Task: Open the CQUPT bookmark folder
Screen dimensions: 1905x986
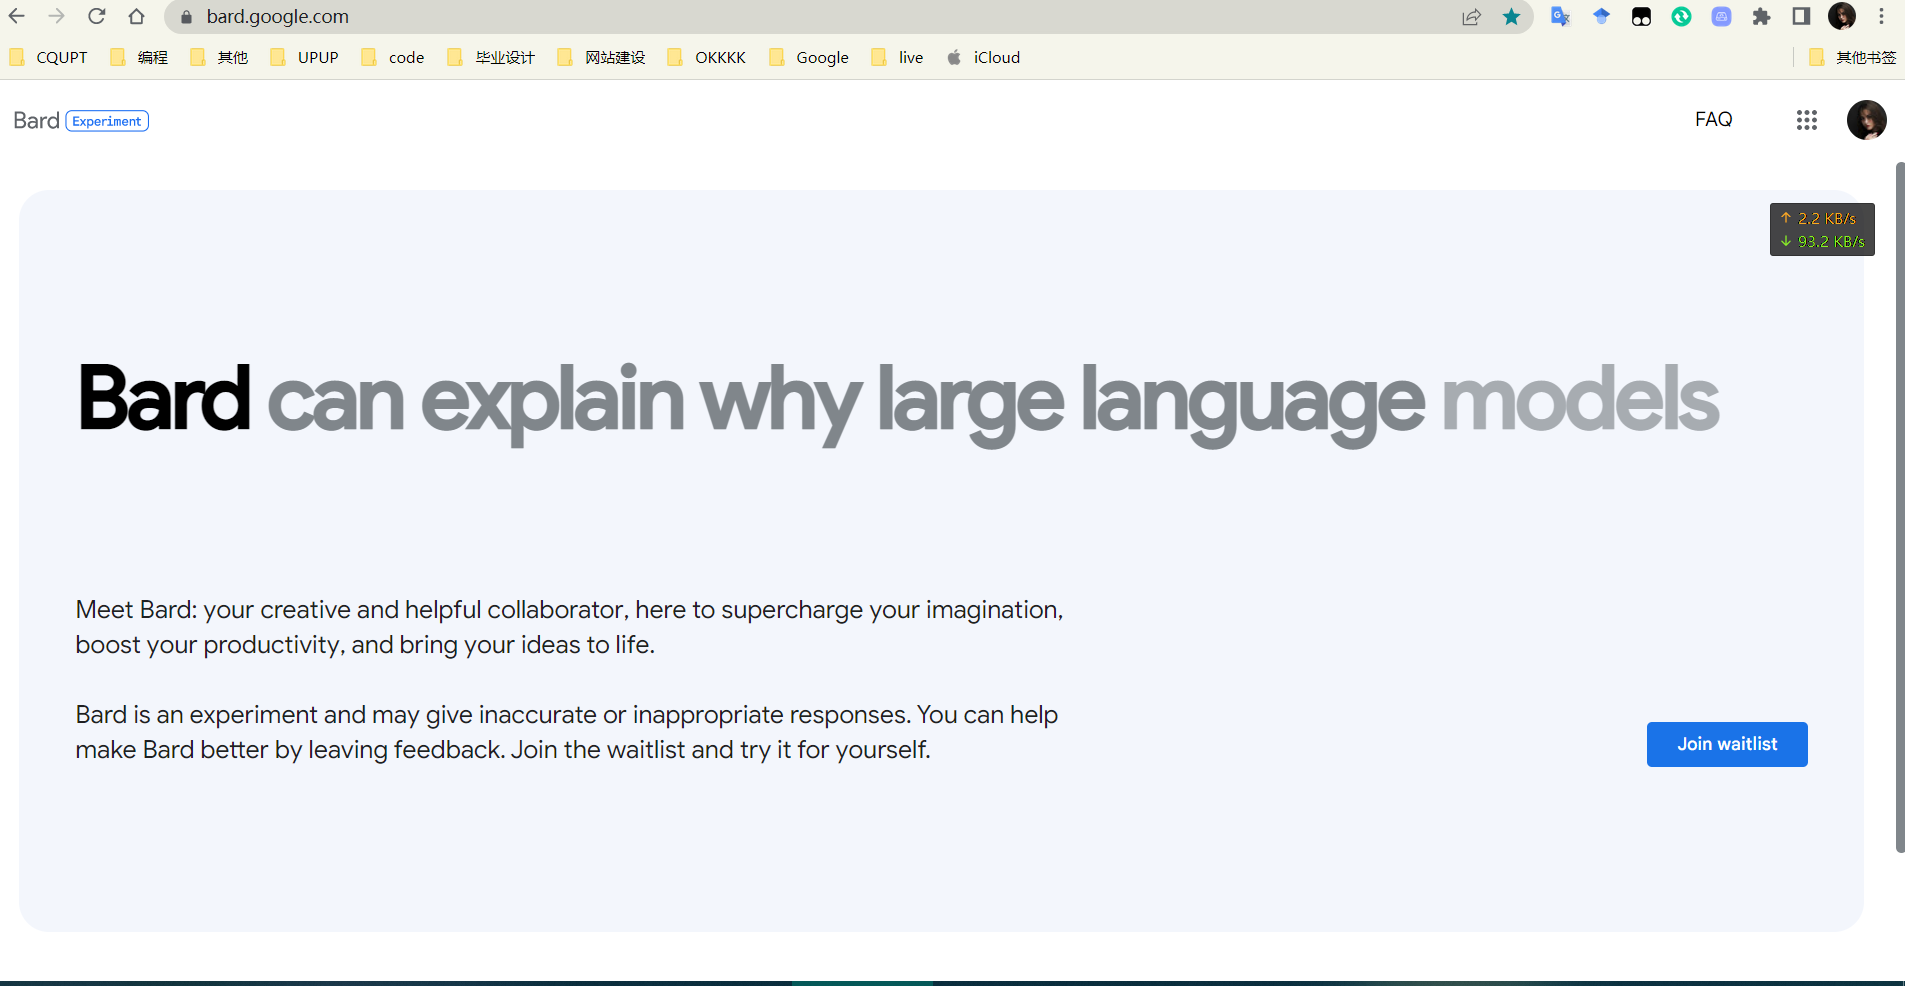Action: pyautogui.click(x=49, y=57)
